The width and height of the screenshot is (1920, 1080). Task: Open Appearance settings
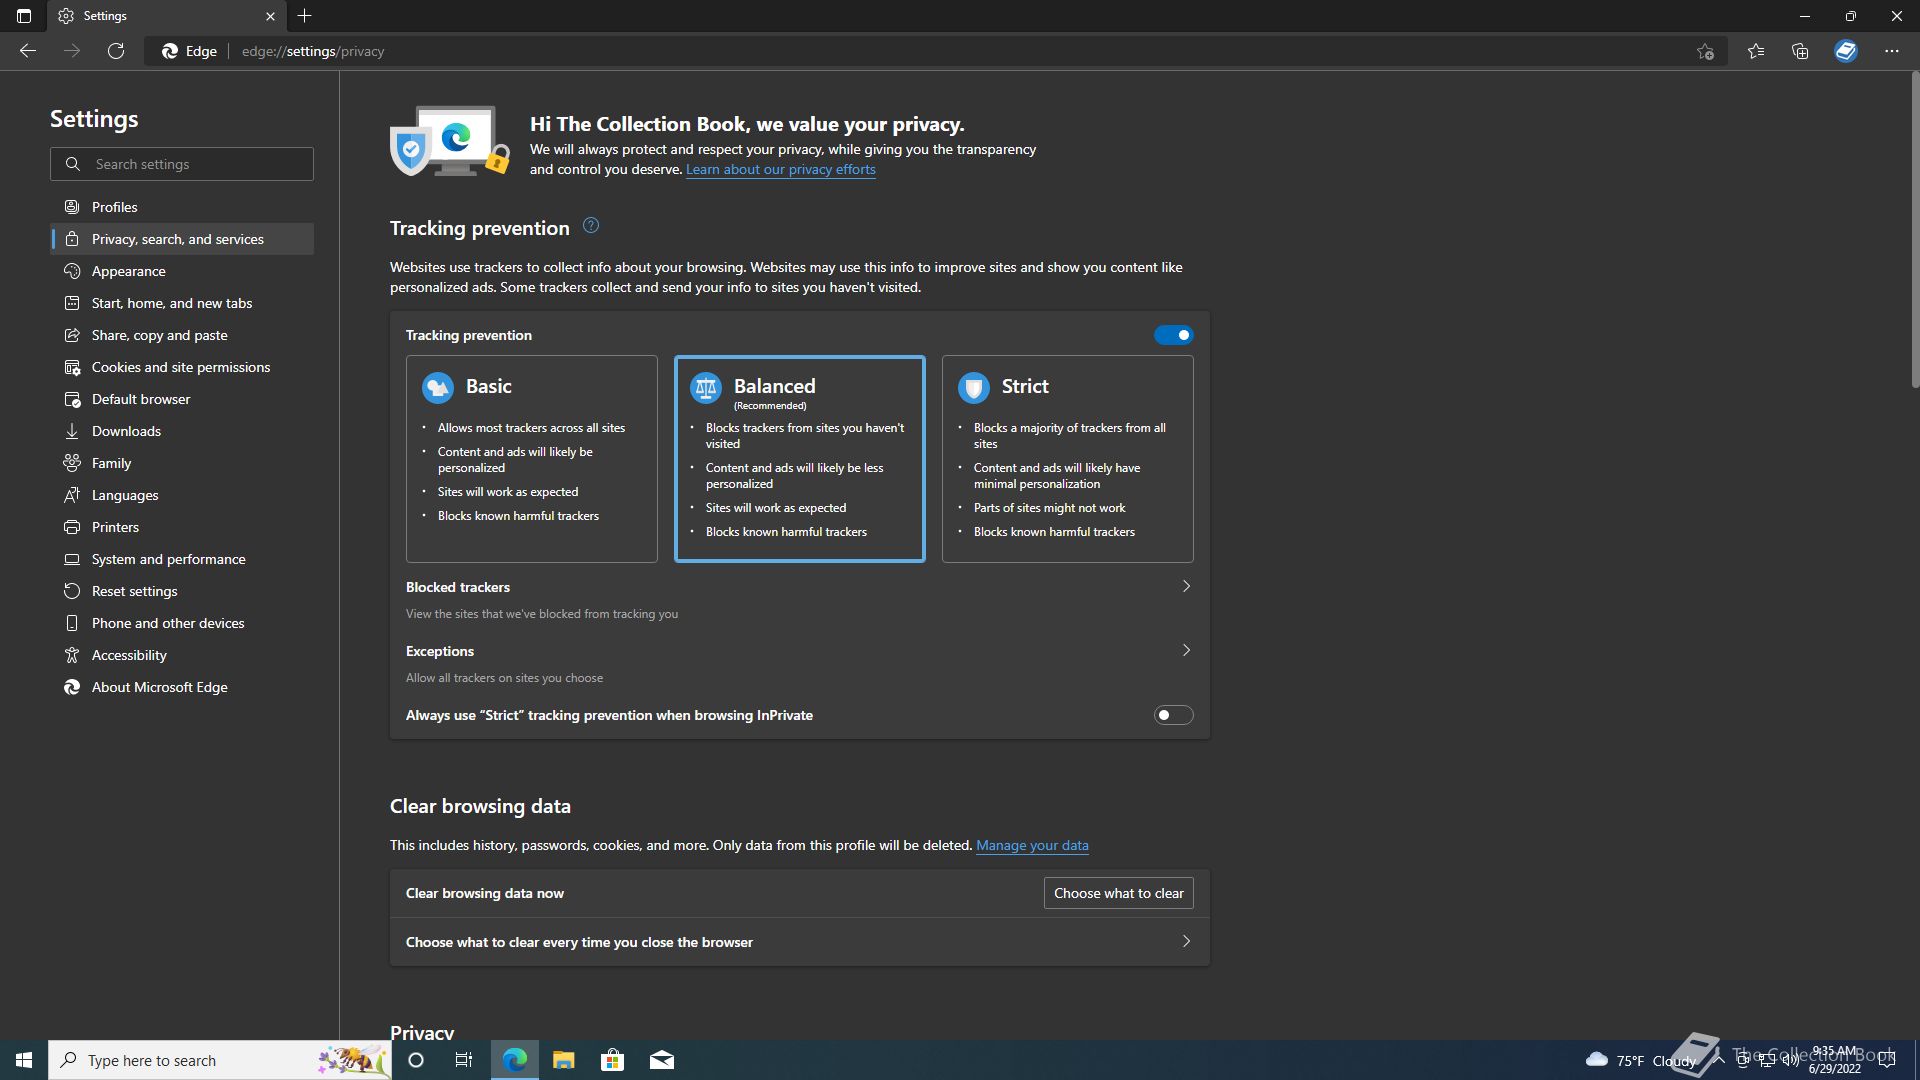click(182, 271)
